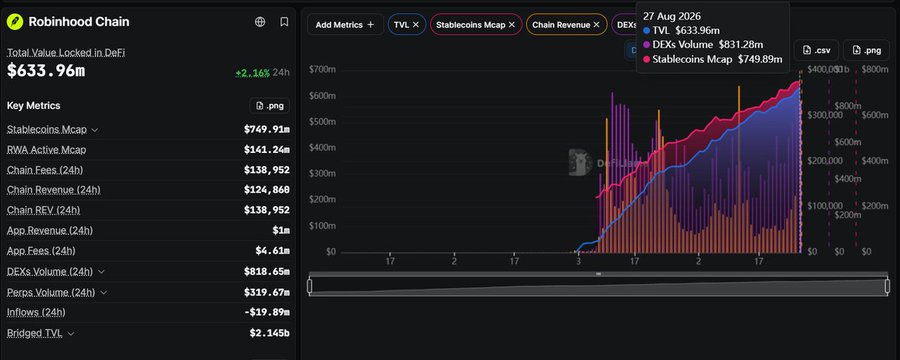Click the $141.24m RWA value
Screen dimensions: 900x360
(266, 149)
